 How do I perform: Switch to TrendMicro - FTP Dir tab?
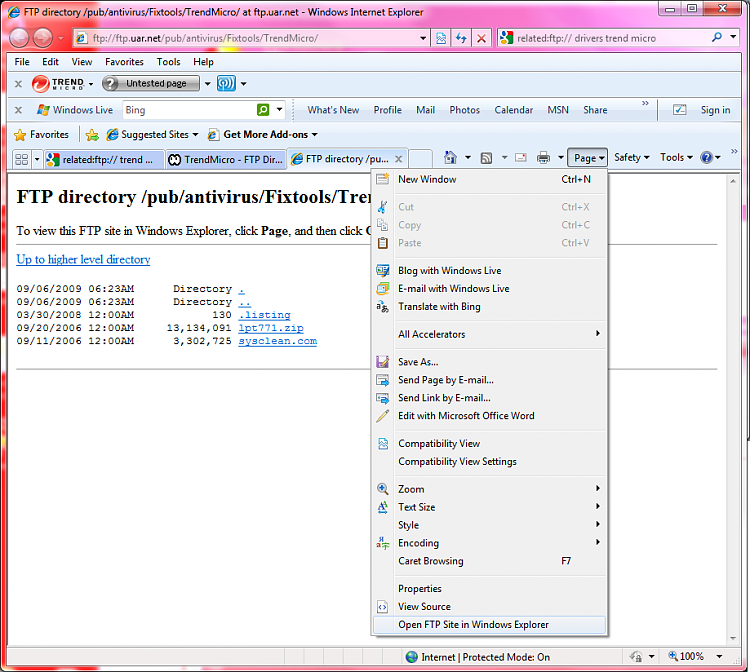coord(225,159)
